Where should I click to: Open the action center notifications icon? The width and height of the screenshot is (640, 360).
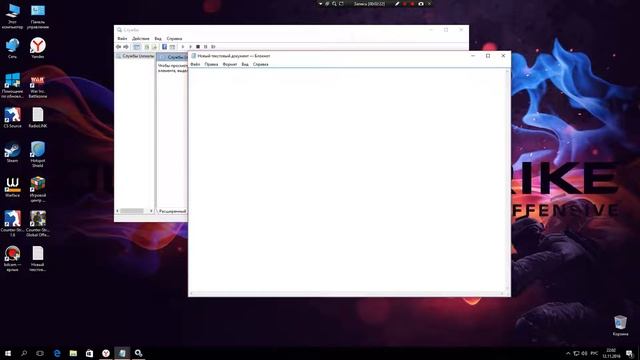click(x=629, y=353)
